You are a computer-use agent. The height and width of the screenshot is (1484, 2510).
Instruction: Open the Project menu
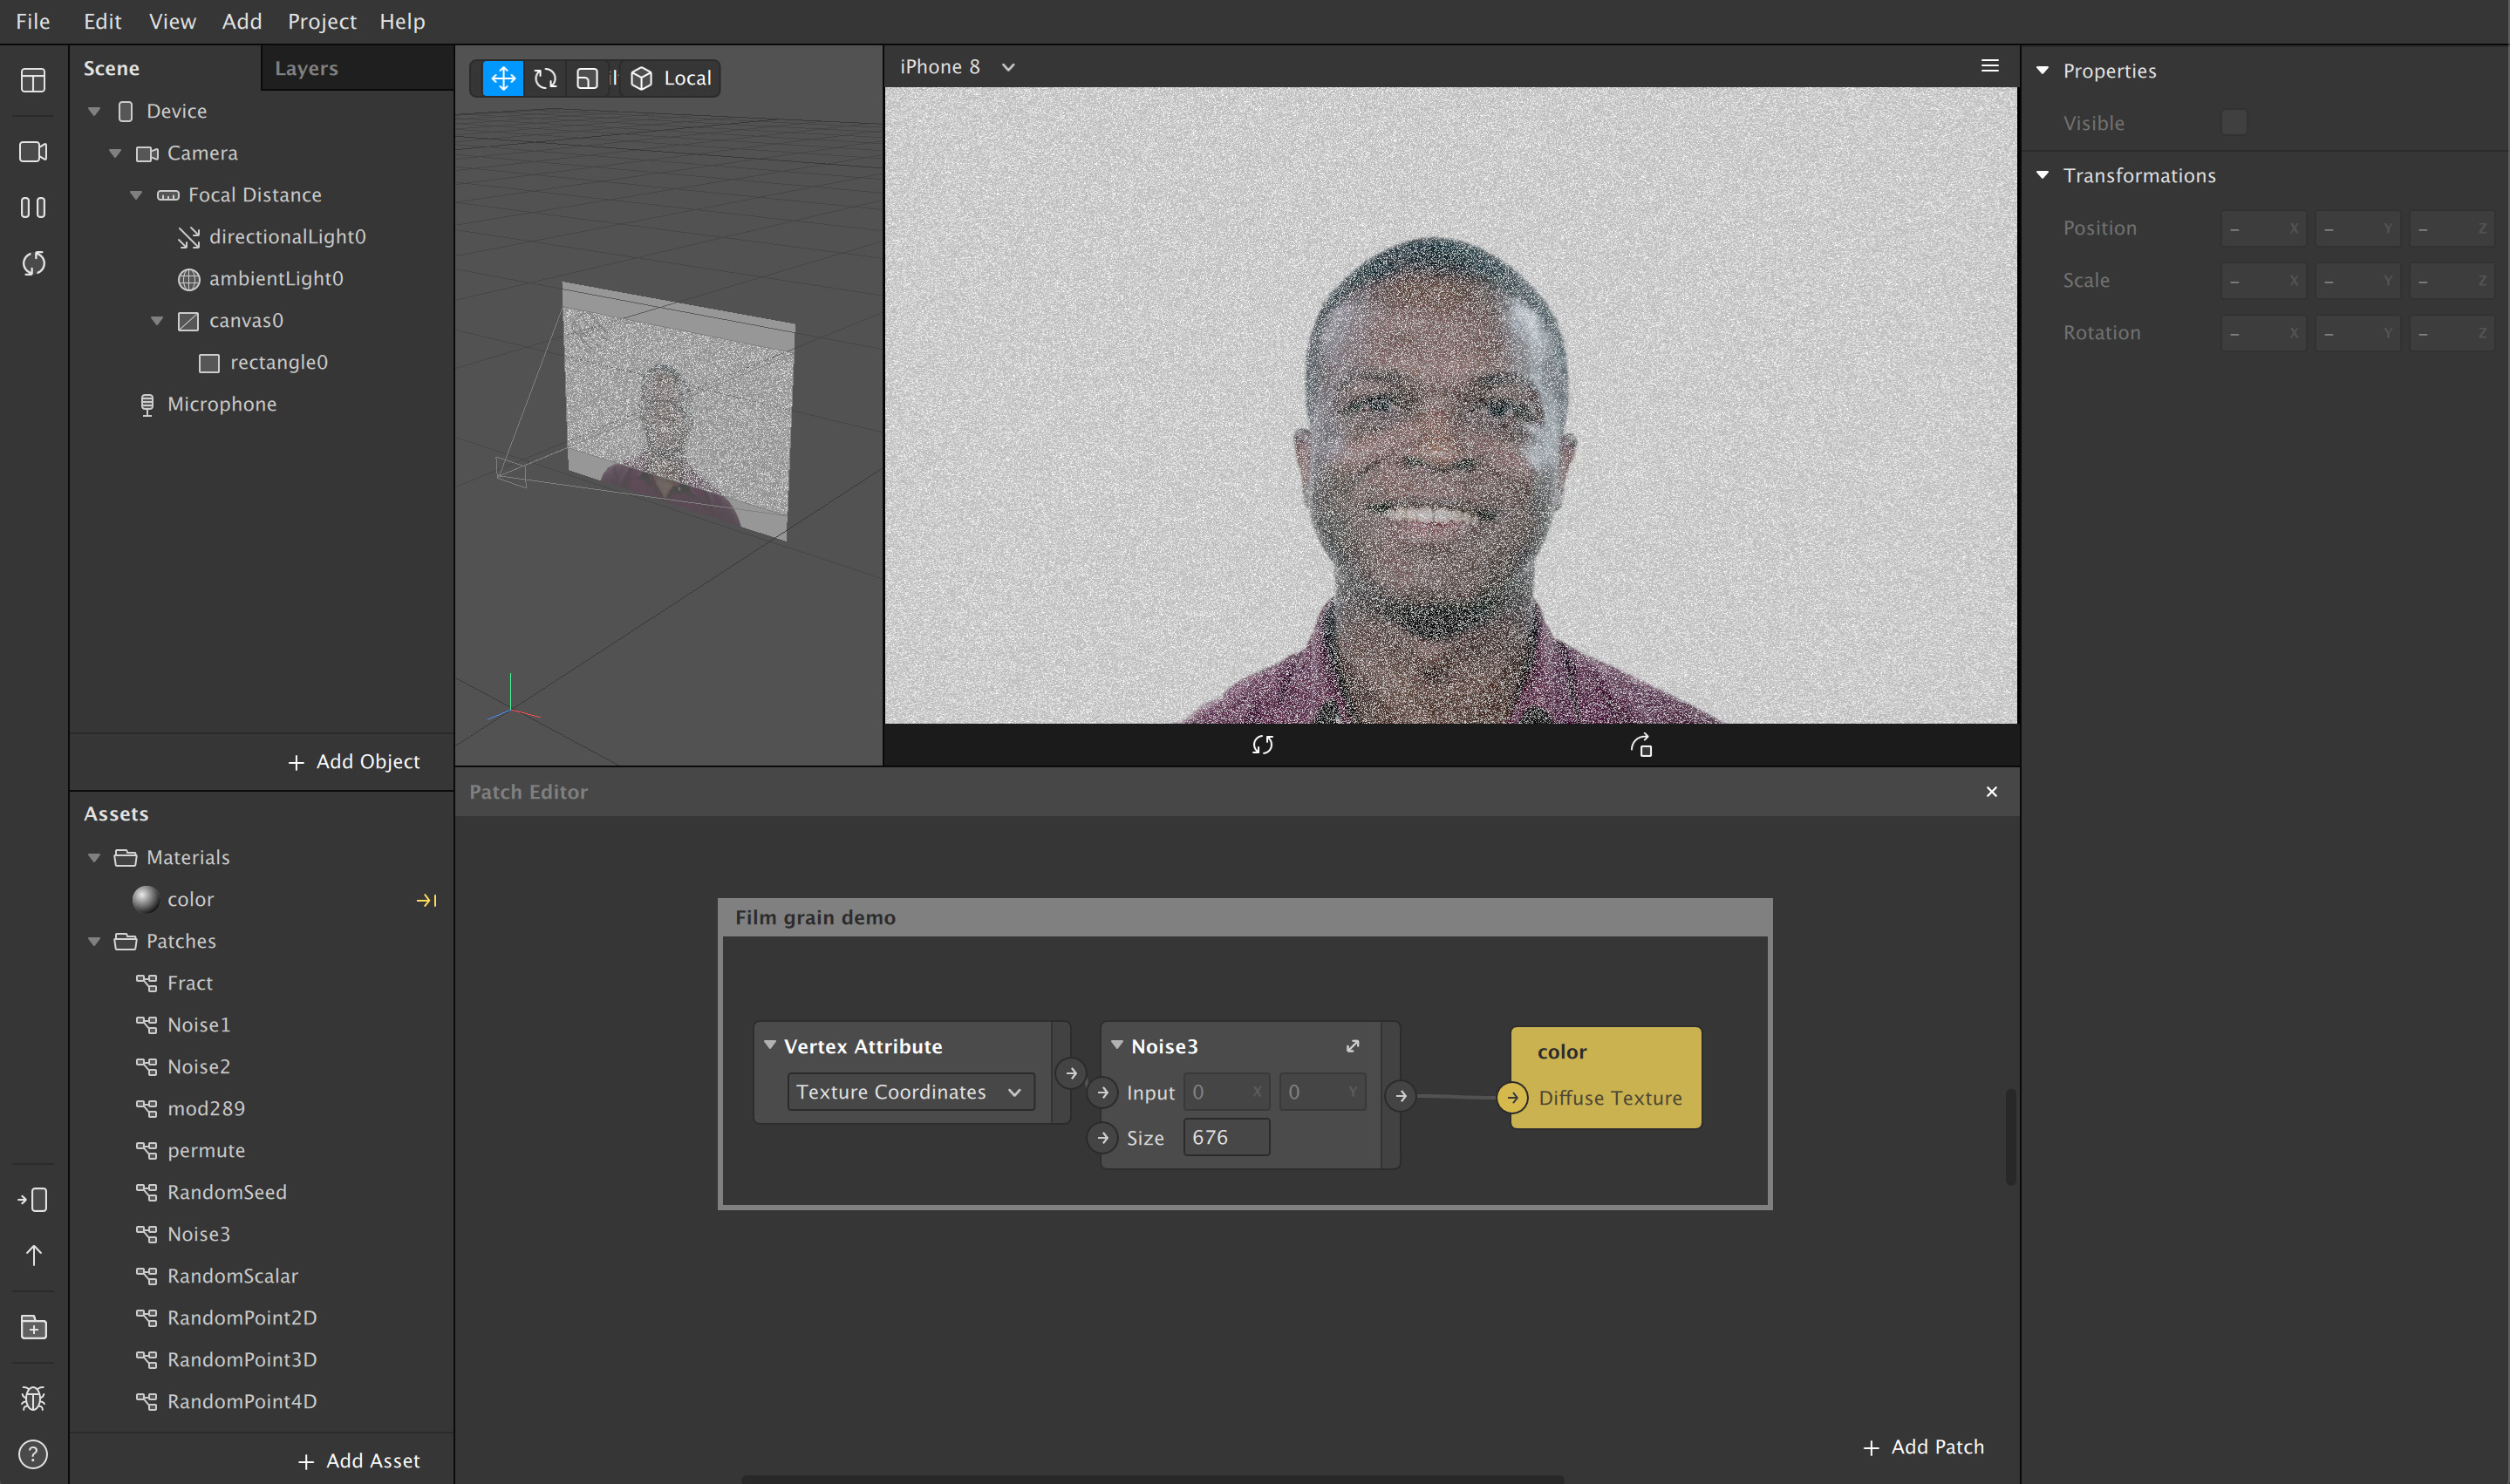(x=321, y=21)
